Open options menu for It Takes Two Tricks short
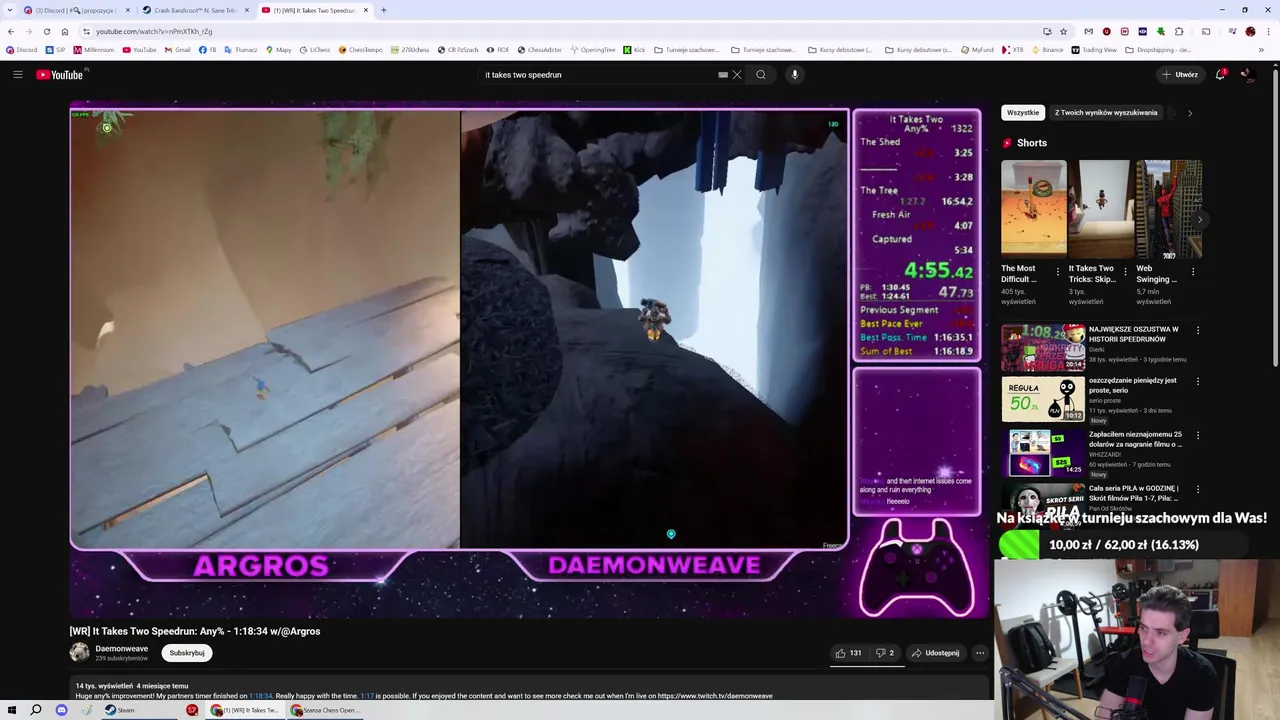 pyautogui.click(x=1125, y=271)
